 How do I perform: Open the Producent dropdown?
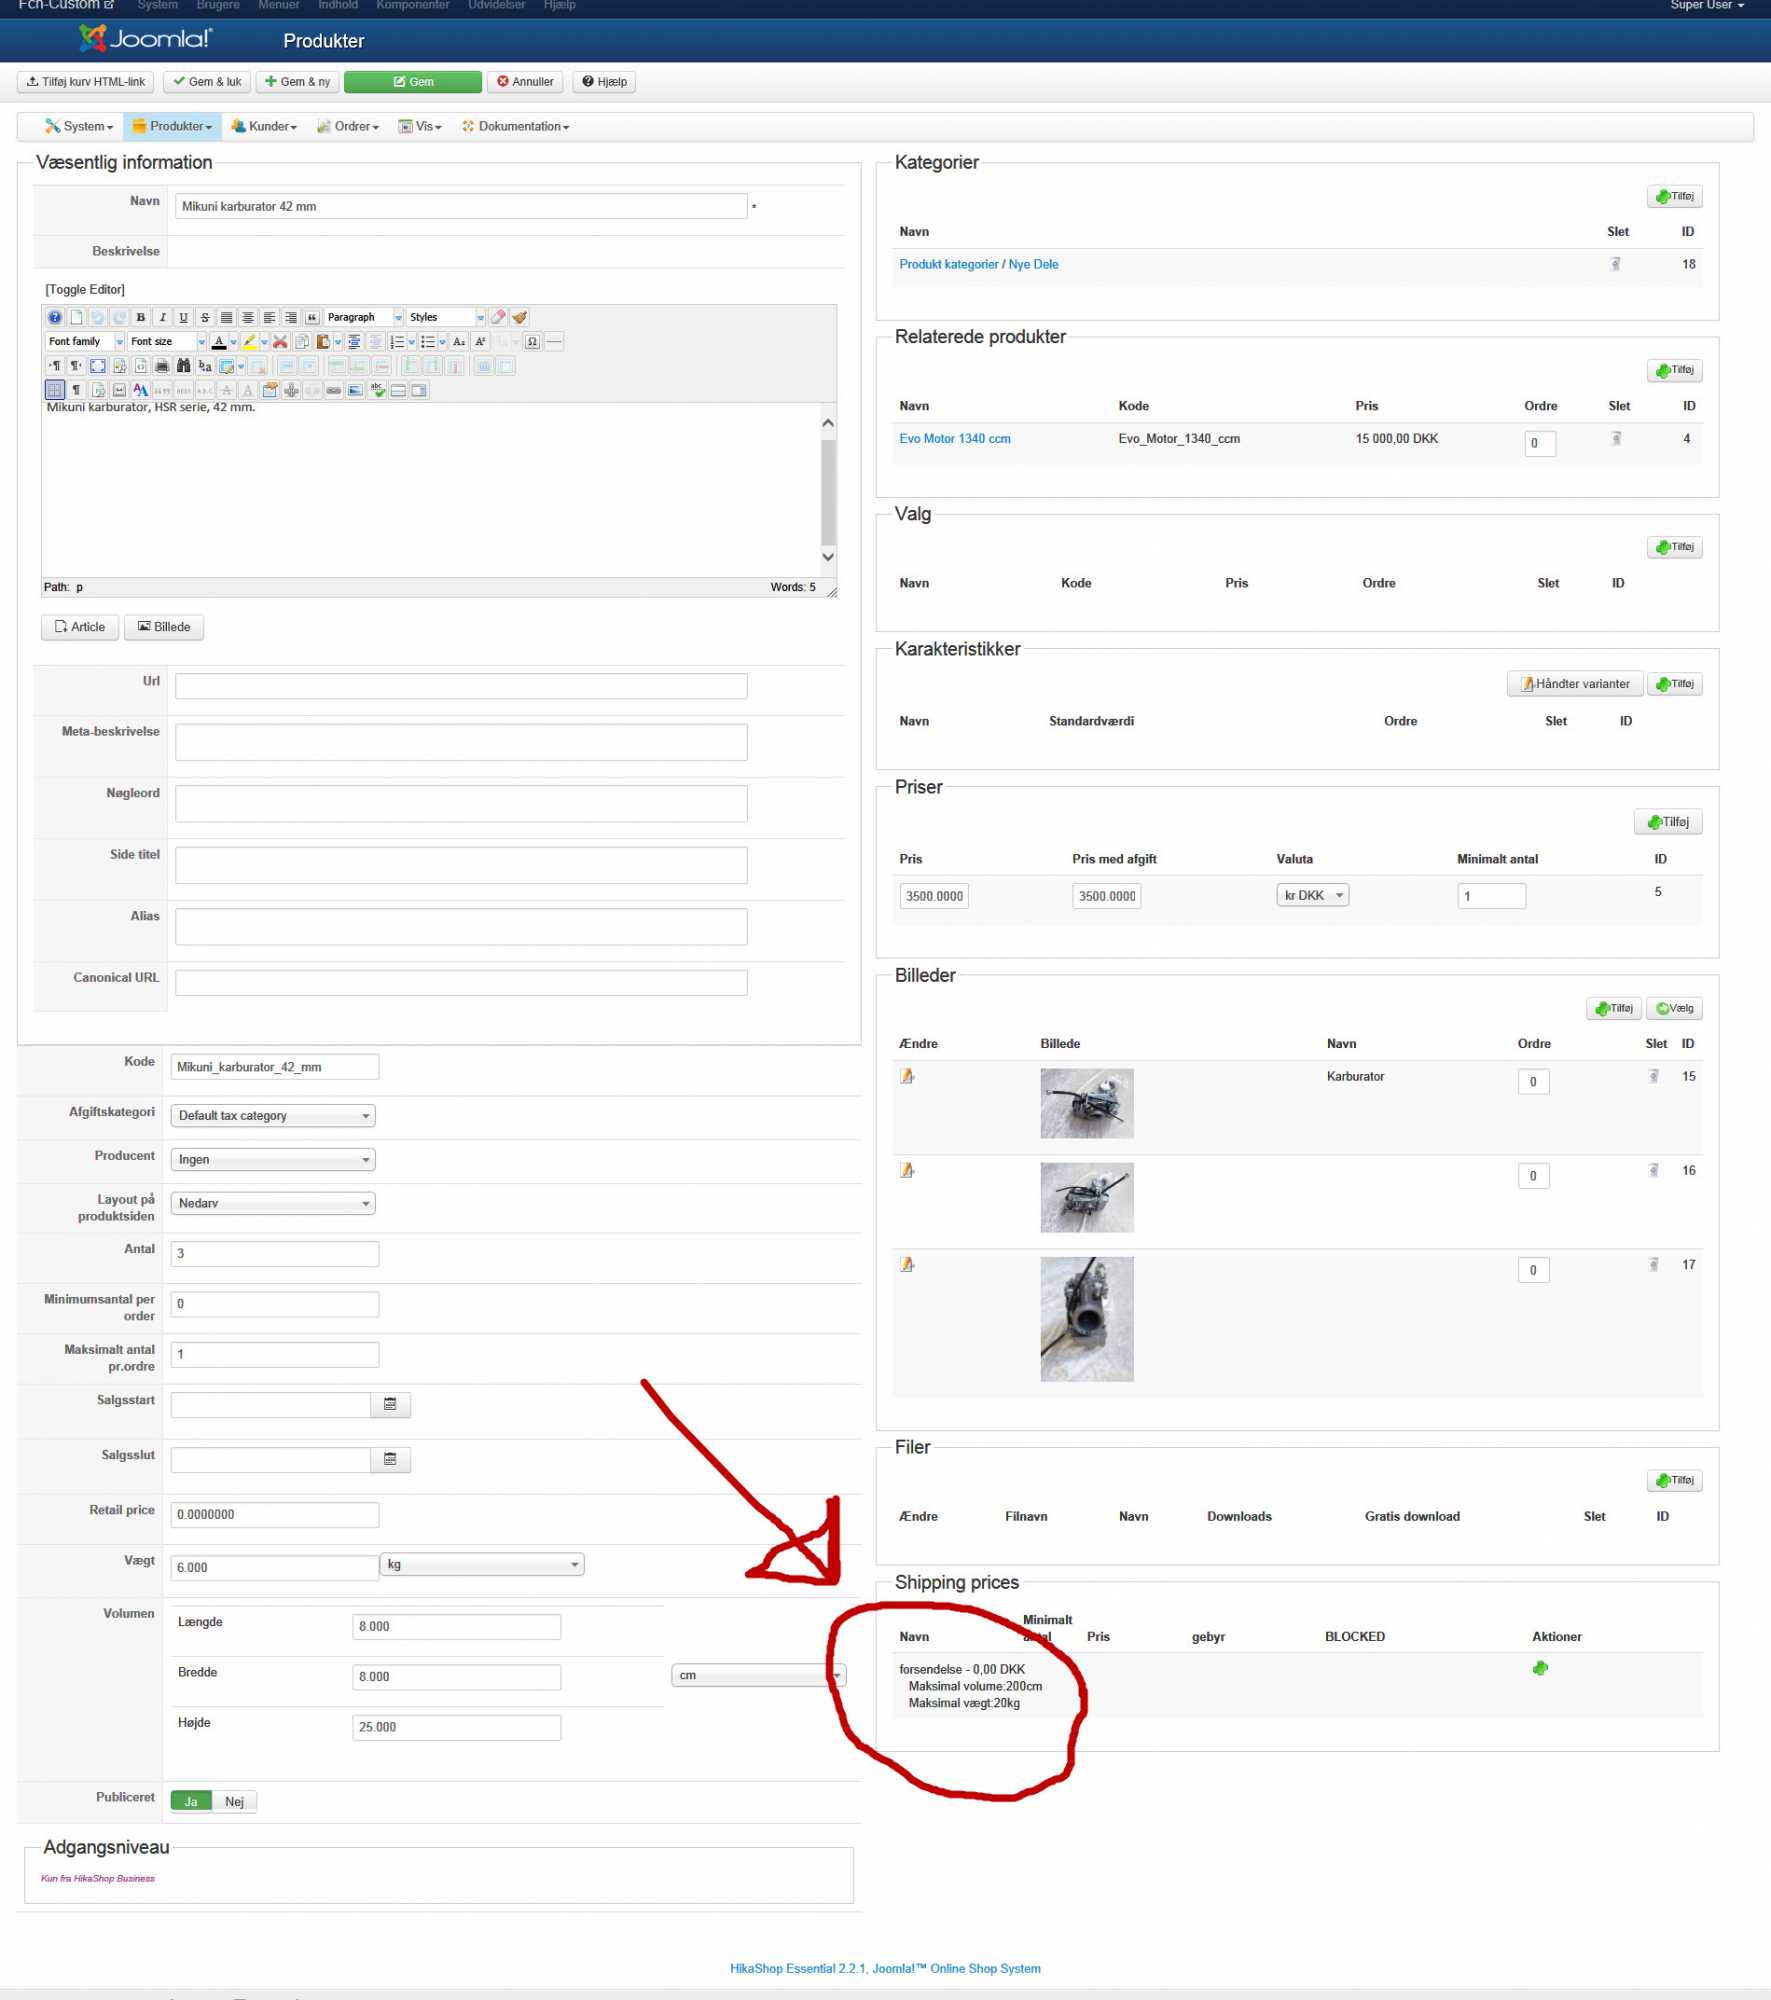click(273, 1159)
